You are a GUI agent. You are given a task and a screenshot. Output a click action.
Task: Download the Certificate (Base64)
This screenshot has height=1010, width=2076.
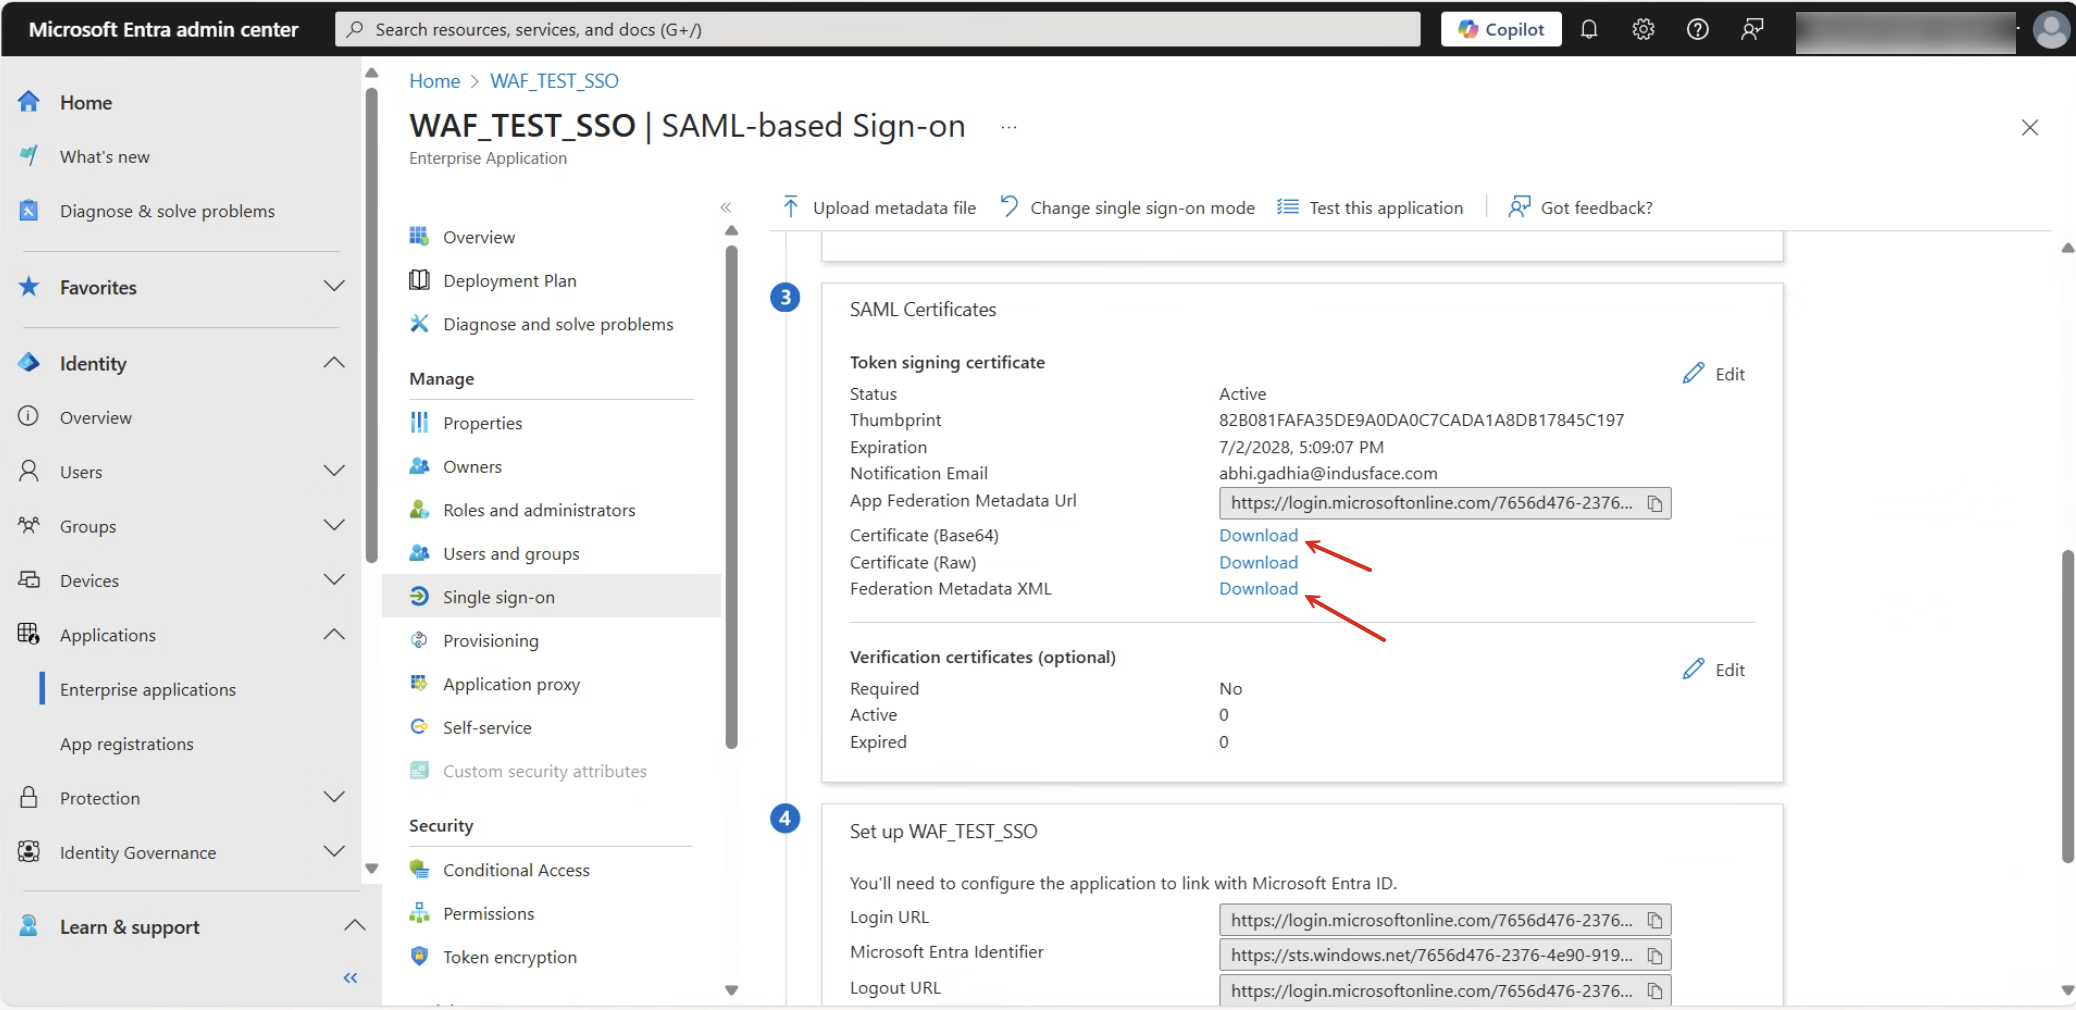[x=1258, y=535]
